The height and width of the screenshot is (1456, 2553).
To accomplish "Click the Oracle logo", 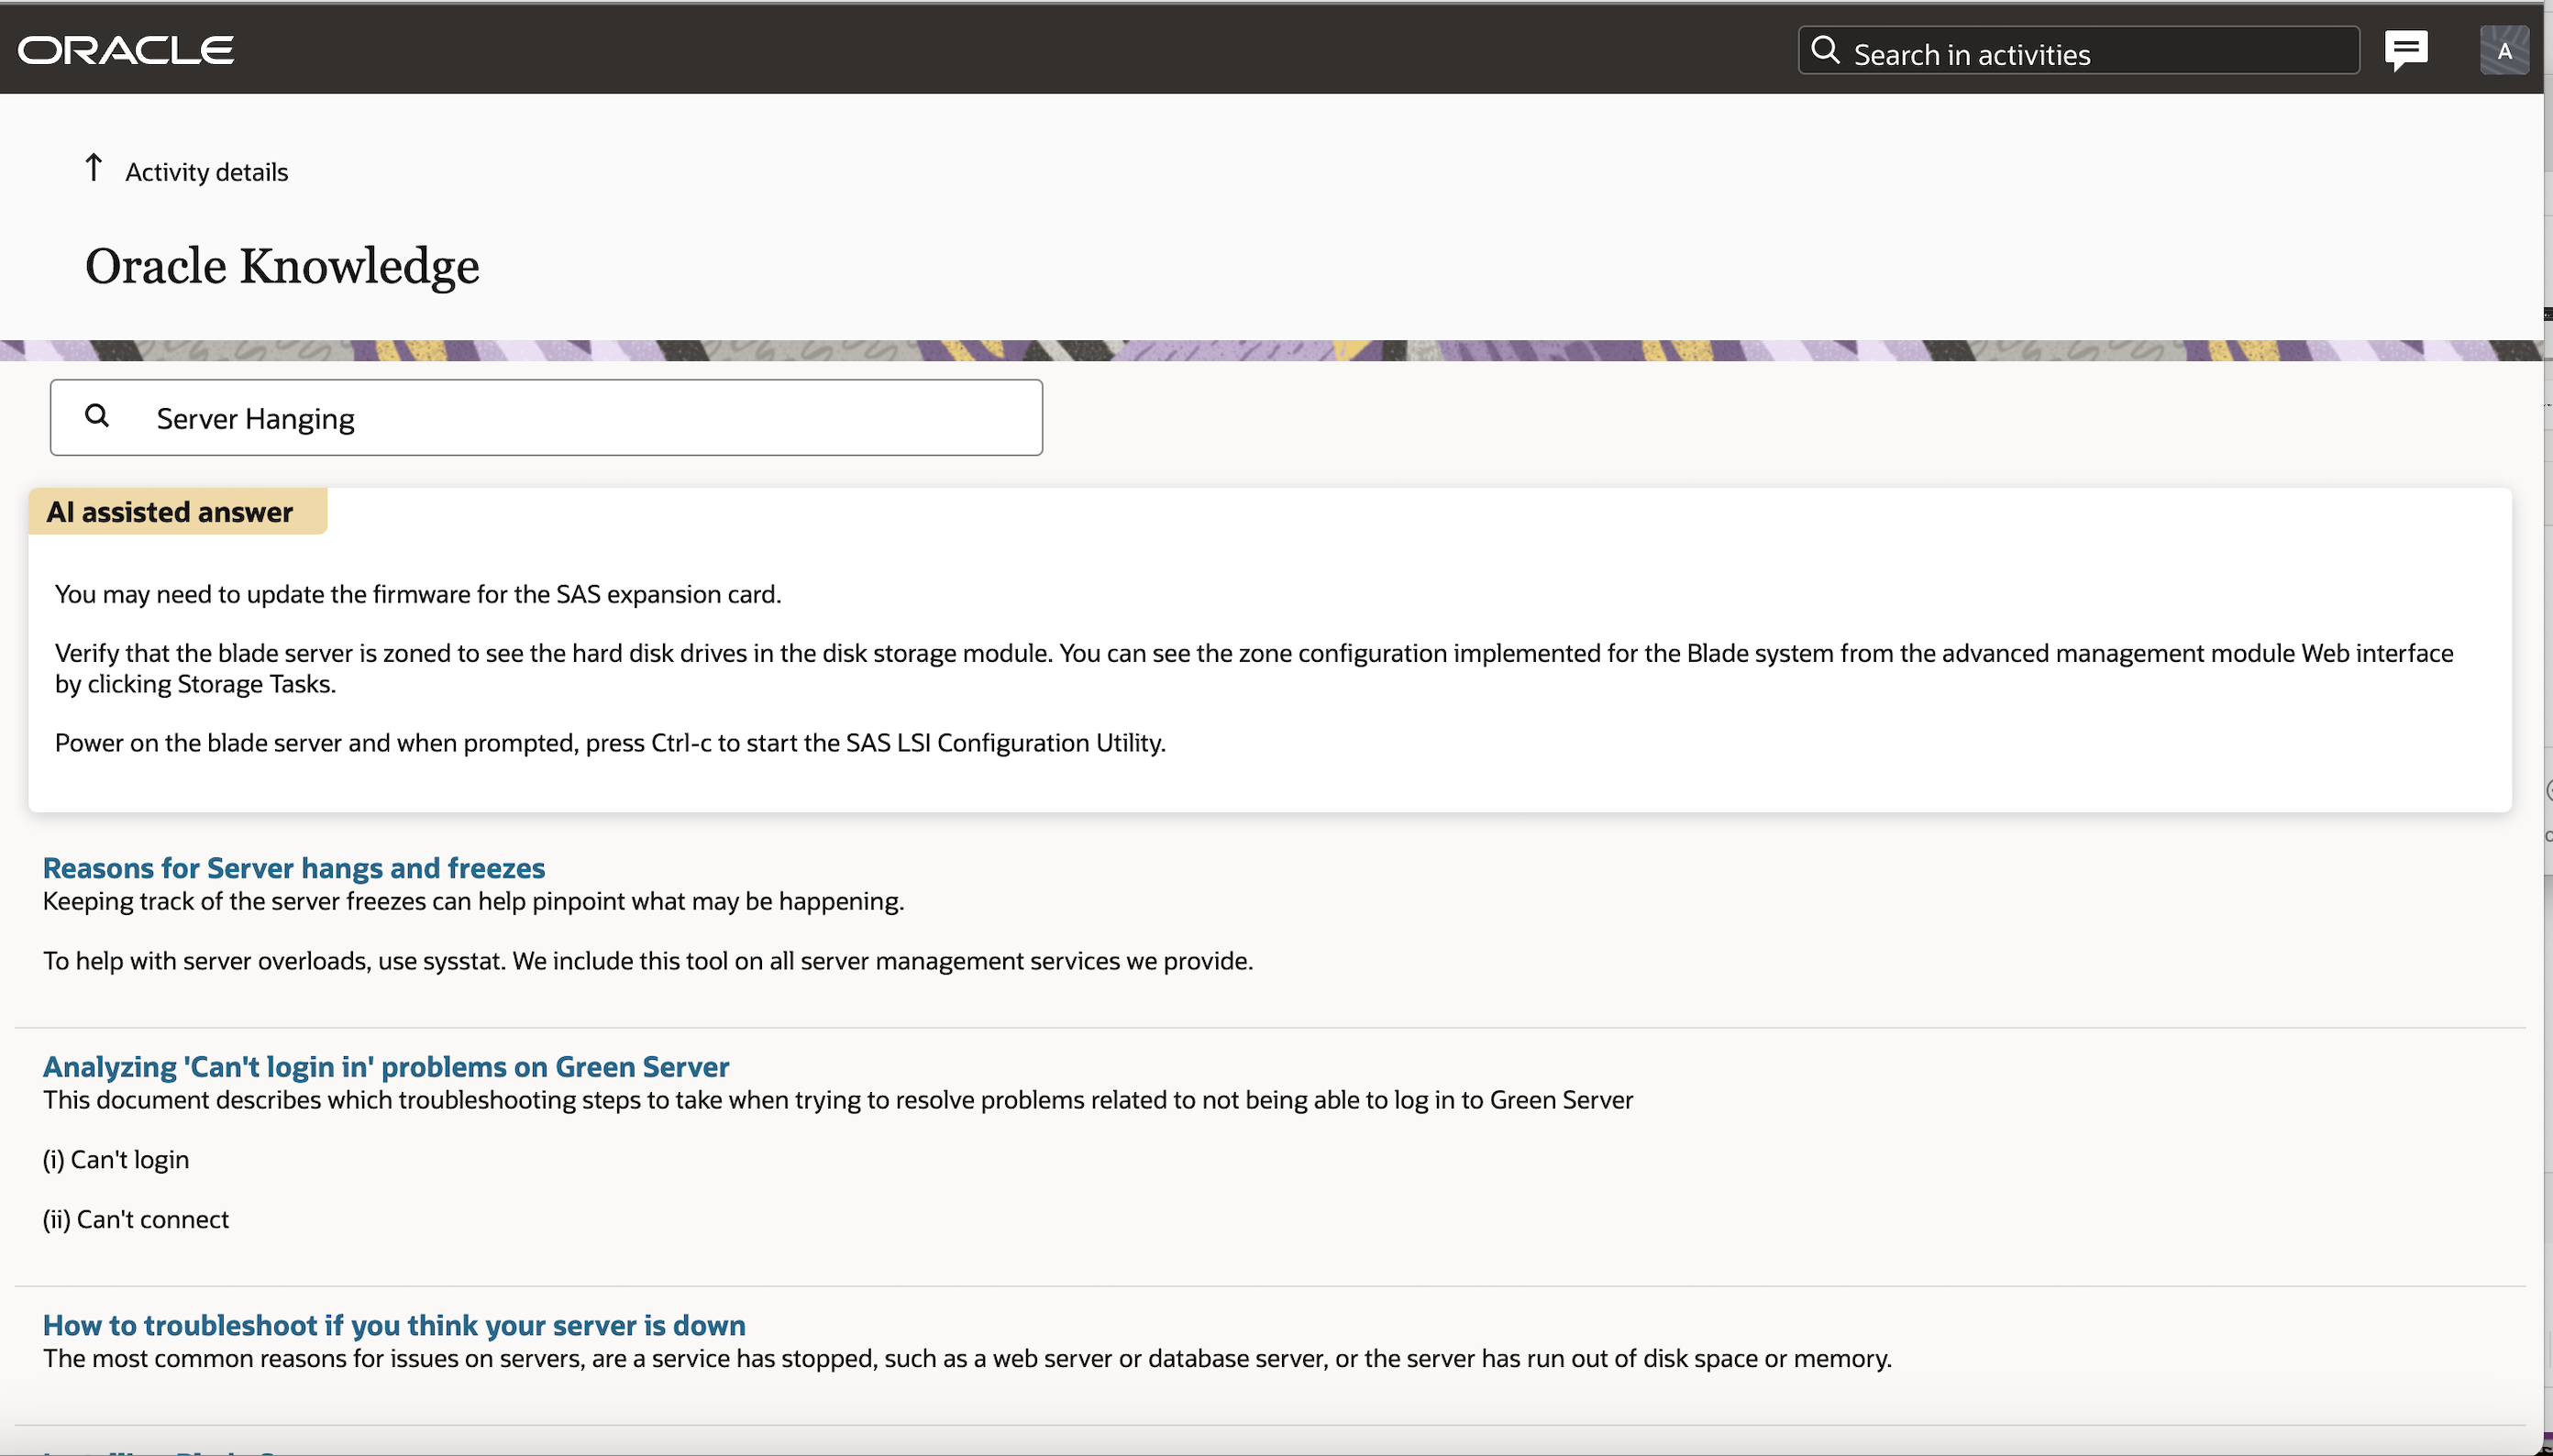I will 126,50.
